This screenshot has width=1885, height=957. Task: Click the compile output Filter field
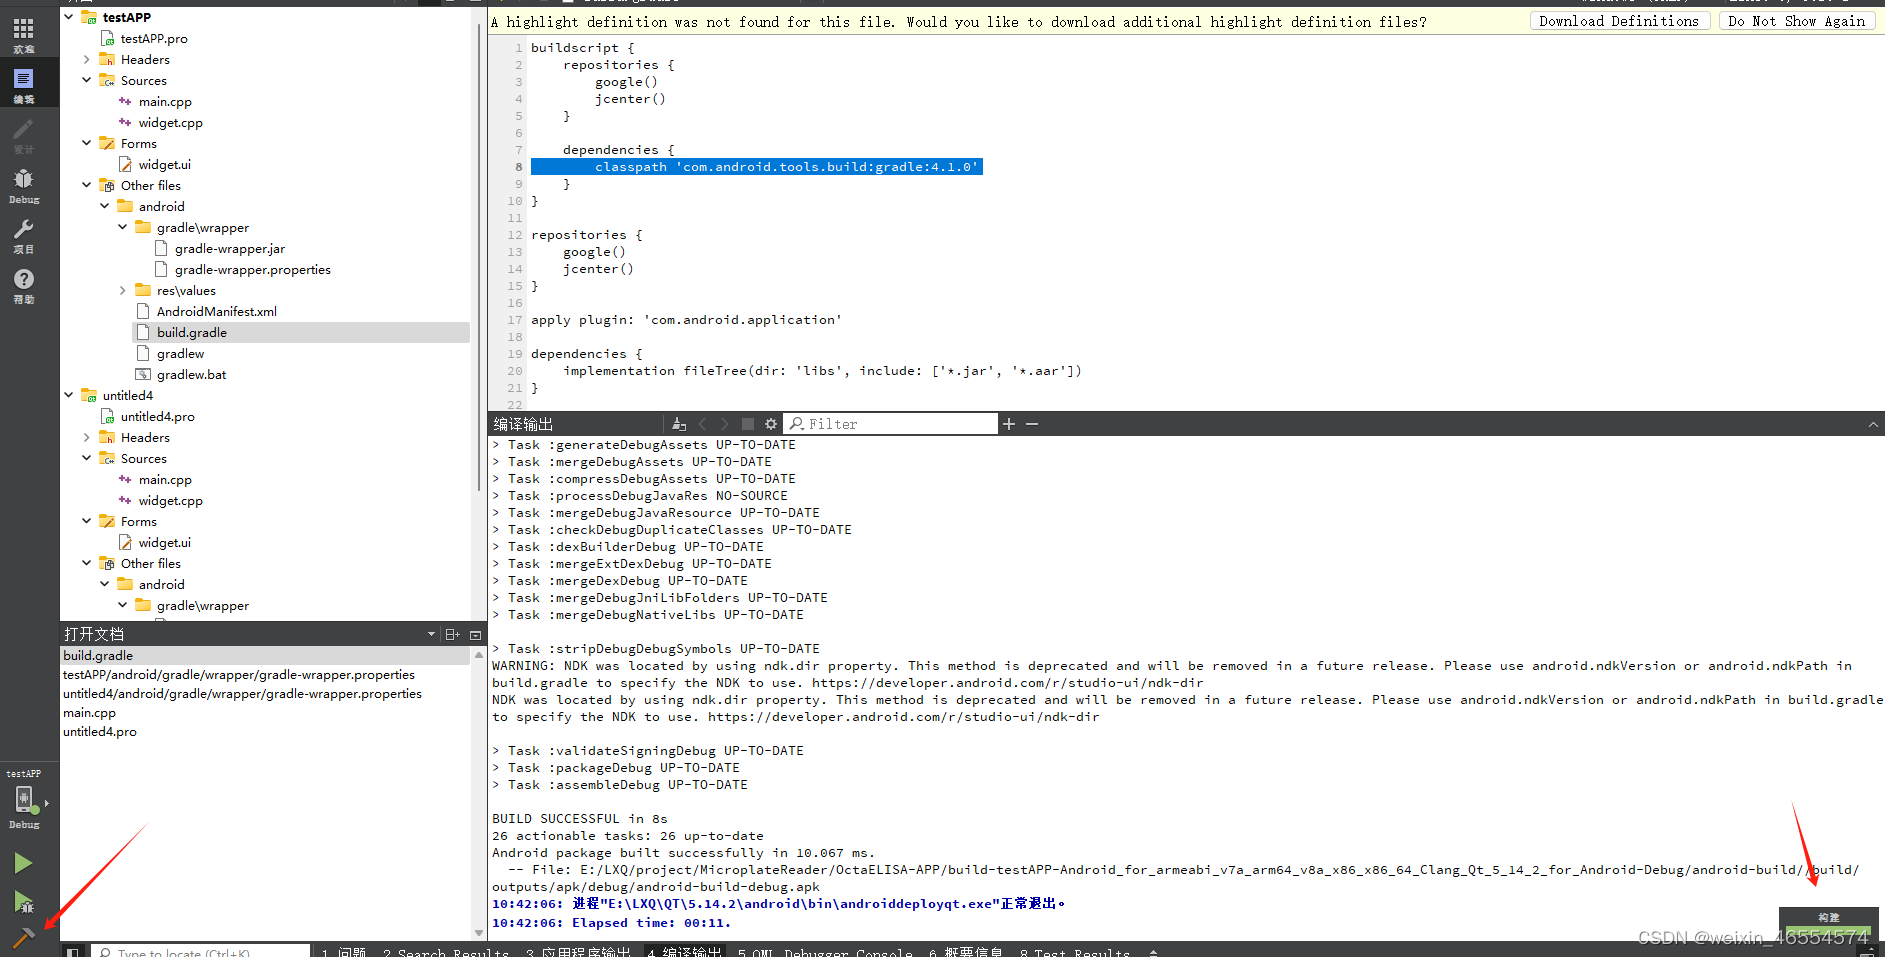tap(890, 424)
